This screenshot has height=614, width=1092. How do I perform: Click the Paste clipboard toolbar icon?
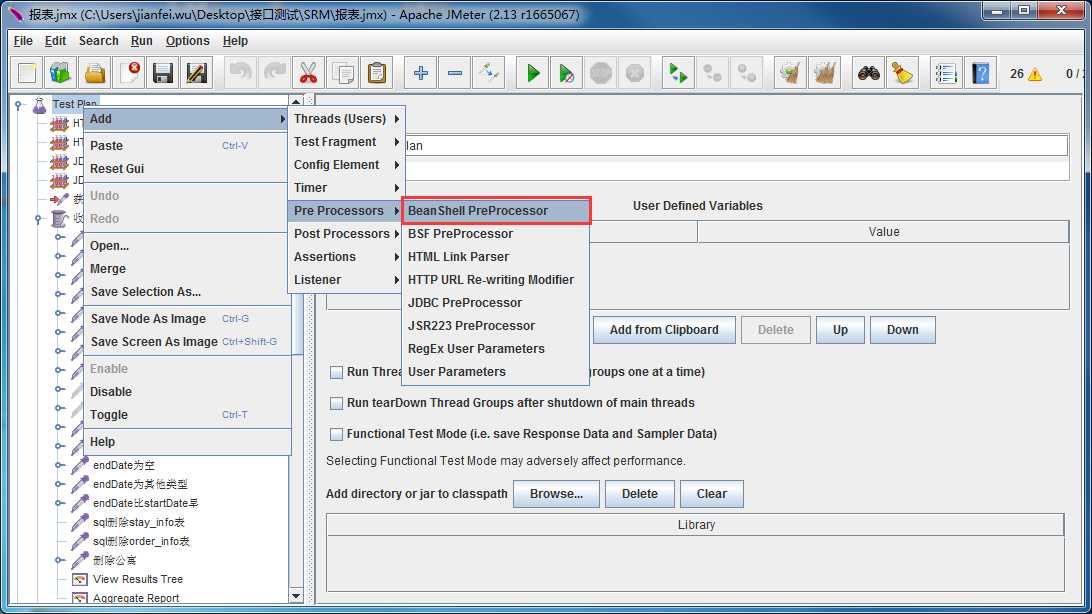377,73
